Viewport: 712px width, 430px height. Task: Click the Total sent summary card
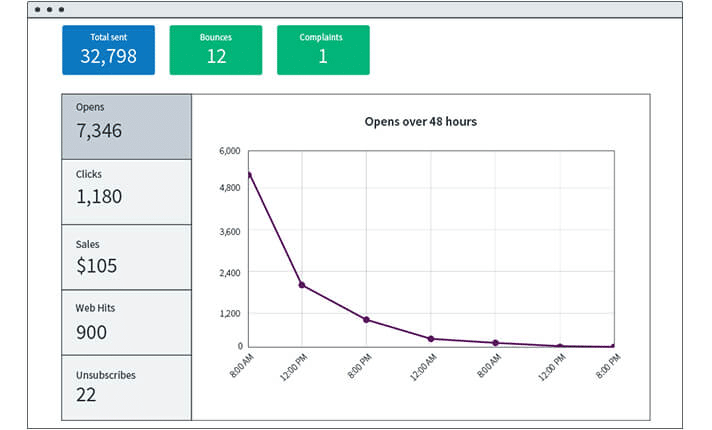tap(108, 50)
